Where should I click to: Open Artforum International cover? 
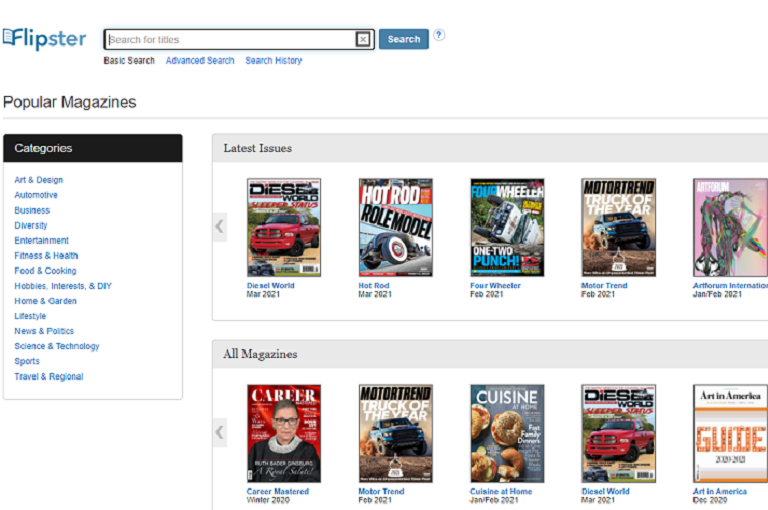coord(730,227)
